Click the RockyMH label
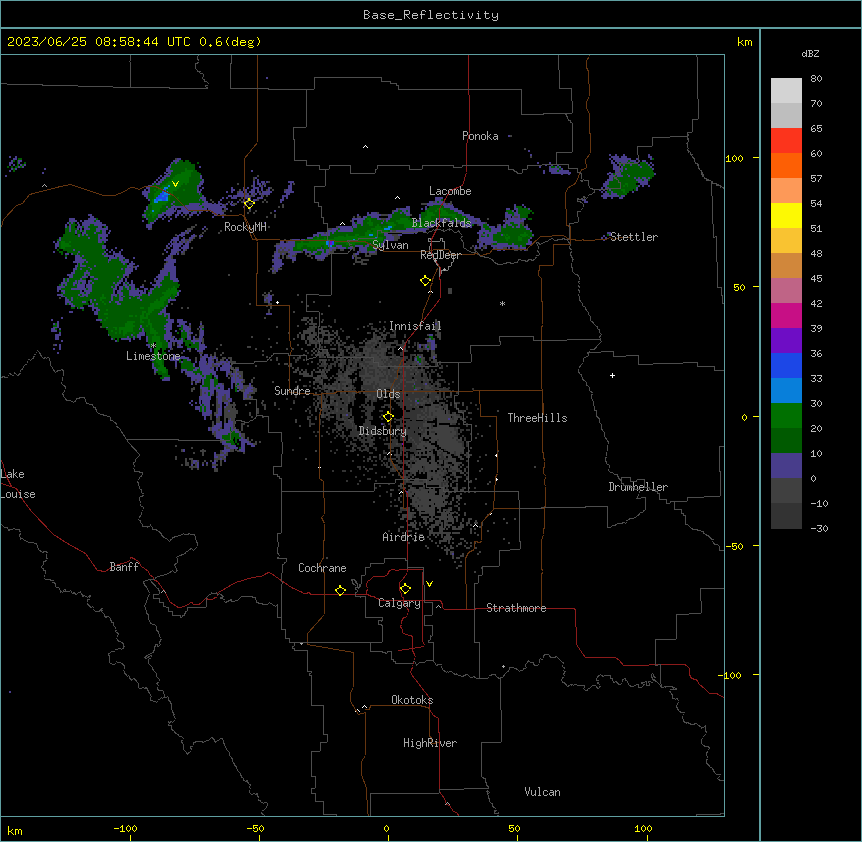Screen dimensions: 862x842 245,227
